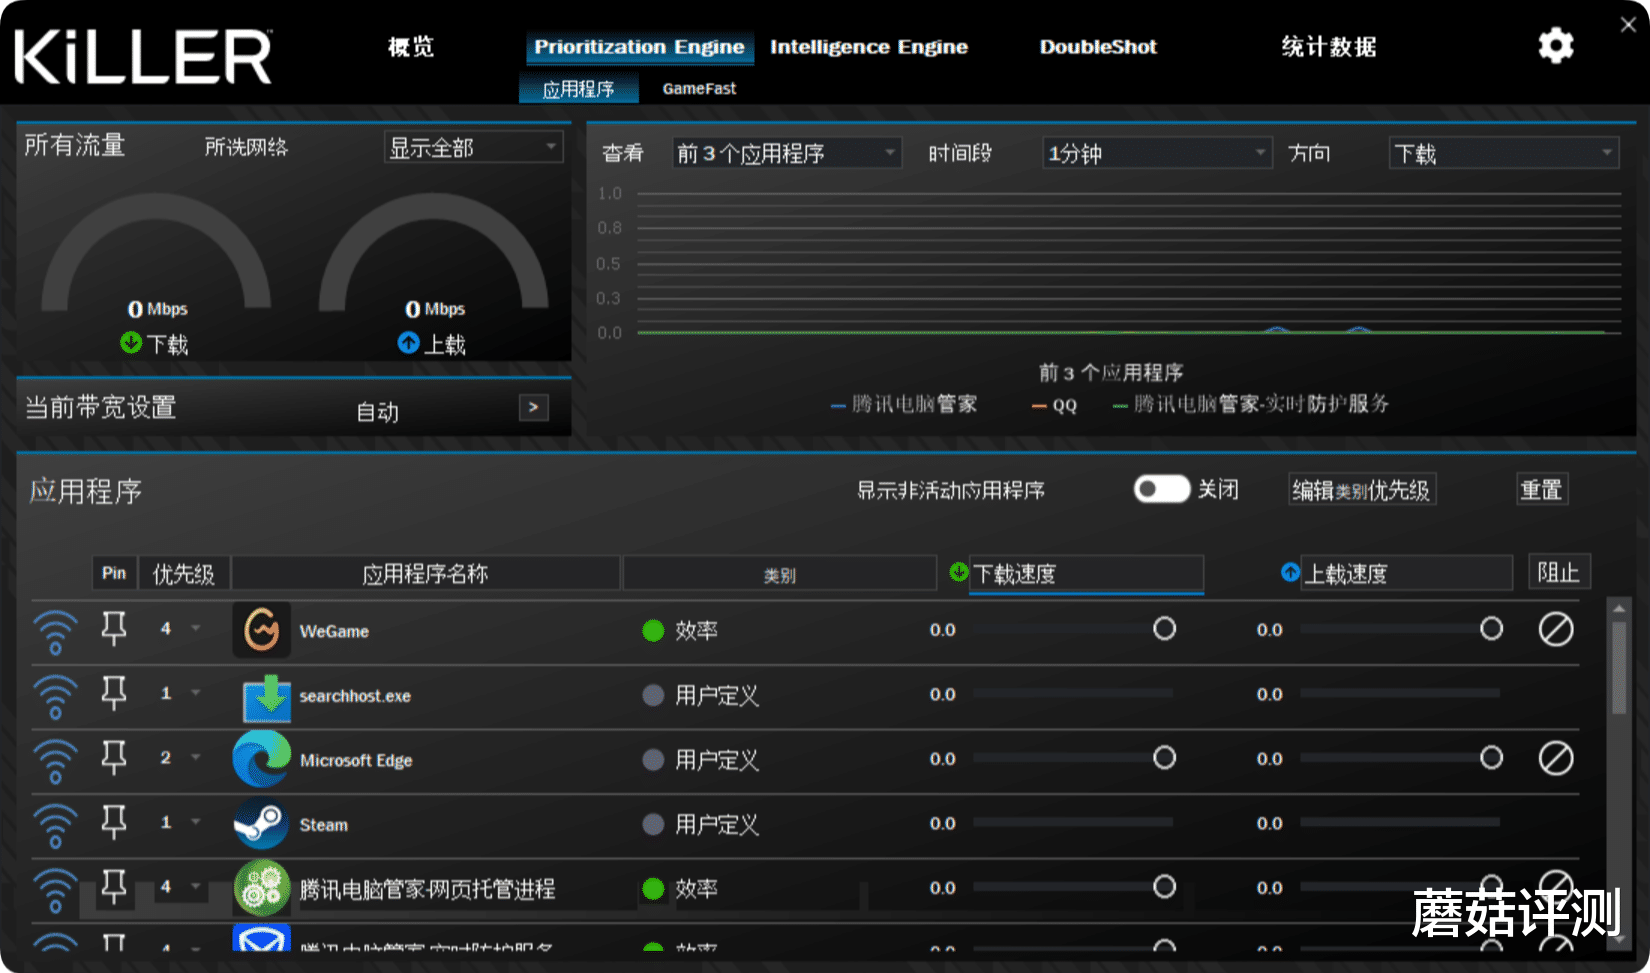Click the Wi-Fi icon for Steam
This screenshot has height=973, width=1650.
point(55,826)
